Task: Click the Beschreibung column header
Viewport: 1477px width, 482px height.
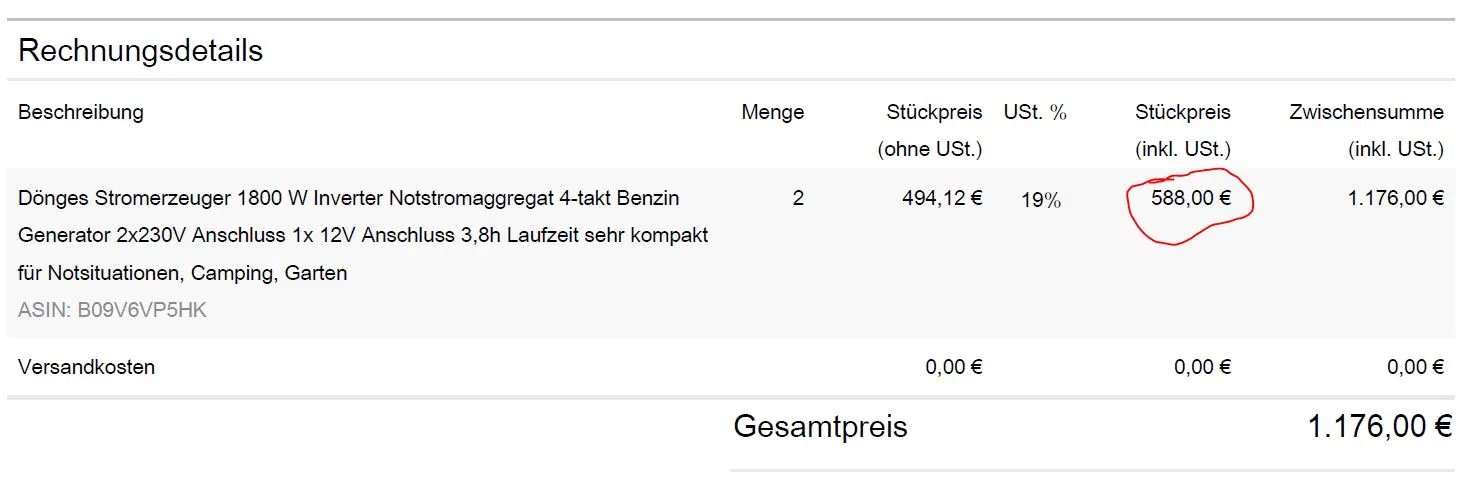Action: coord(80,112)
